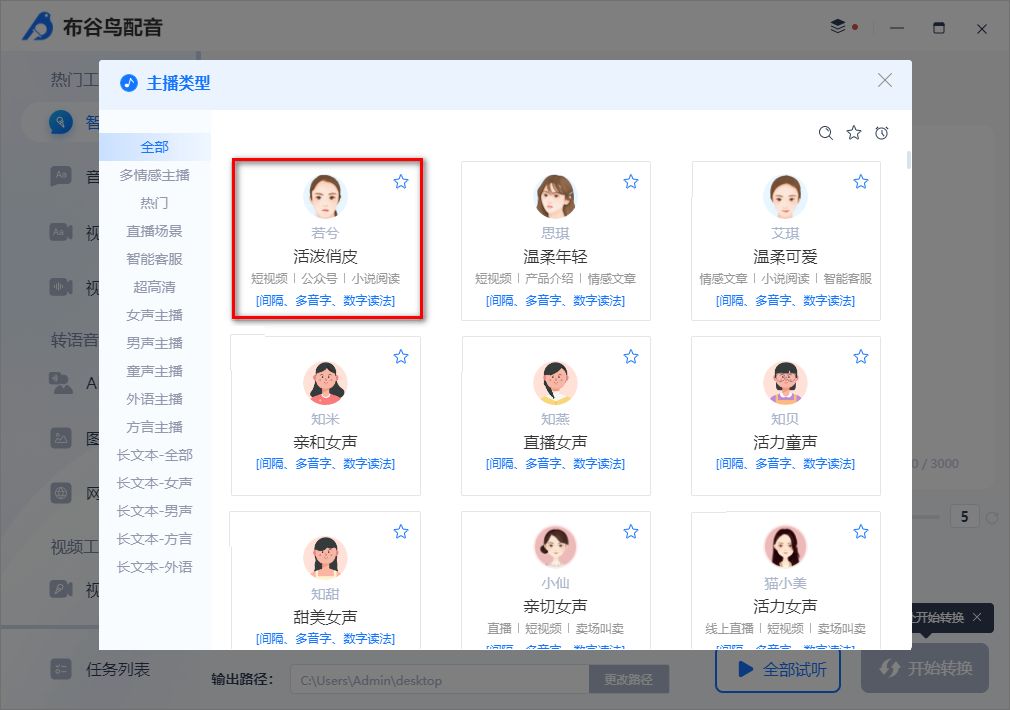Switch to the 长文本-全部 category
This screenshot has height=710, width=1010.
tap(155, 456)
